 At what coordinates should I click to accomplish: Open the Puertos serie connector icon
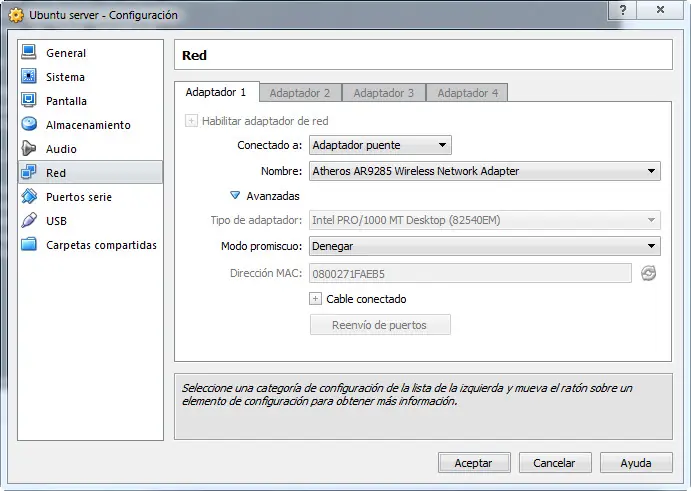click(29, 196)
